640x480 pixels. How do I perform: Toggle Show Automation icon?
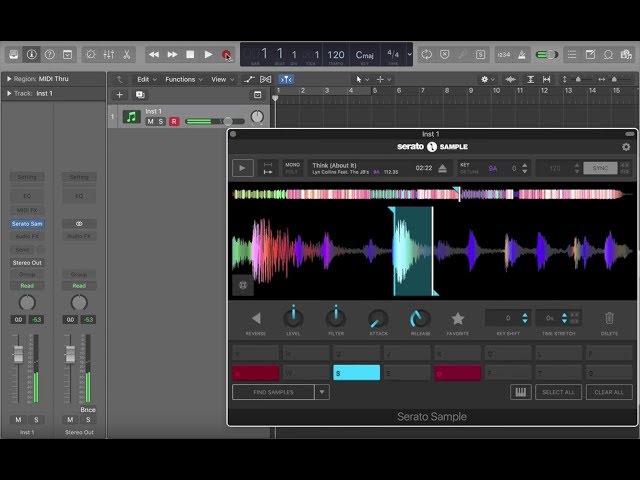pyautogui.click(x=249, y=80)
